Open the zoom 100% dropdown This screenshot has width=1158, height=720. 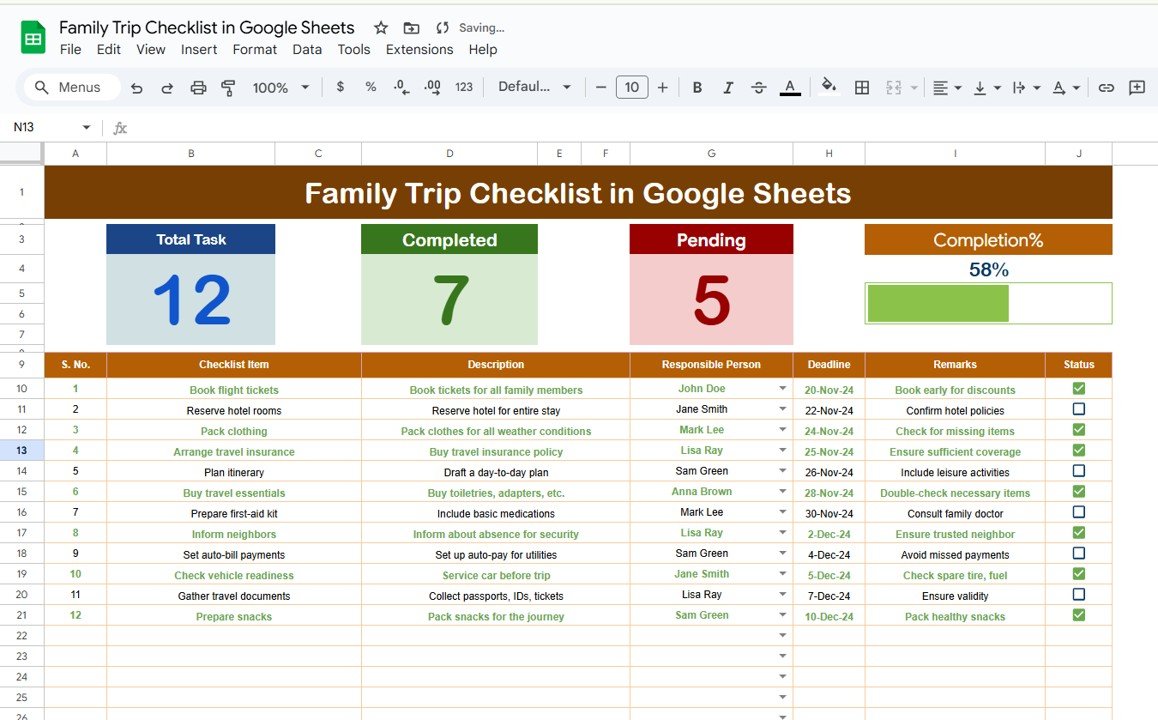coord(281,87)
